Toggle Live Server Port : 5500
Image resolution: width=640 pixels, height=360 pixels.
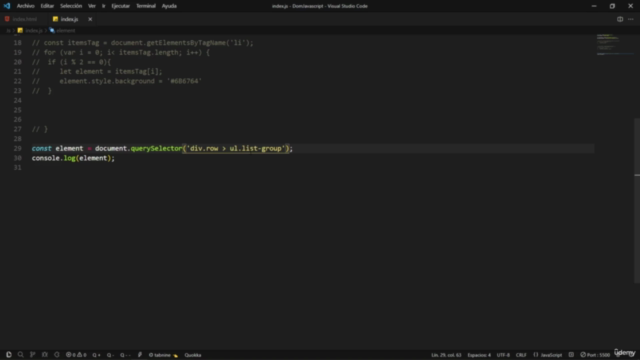click(x=595, y=355)
